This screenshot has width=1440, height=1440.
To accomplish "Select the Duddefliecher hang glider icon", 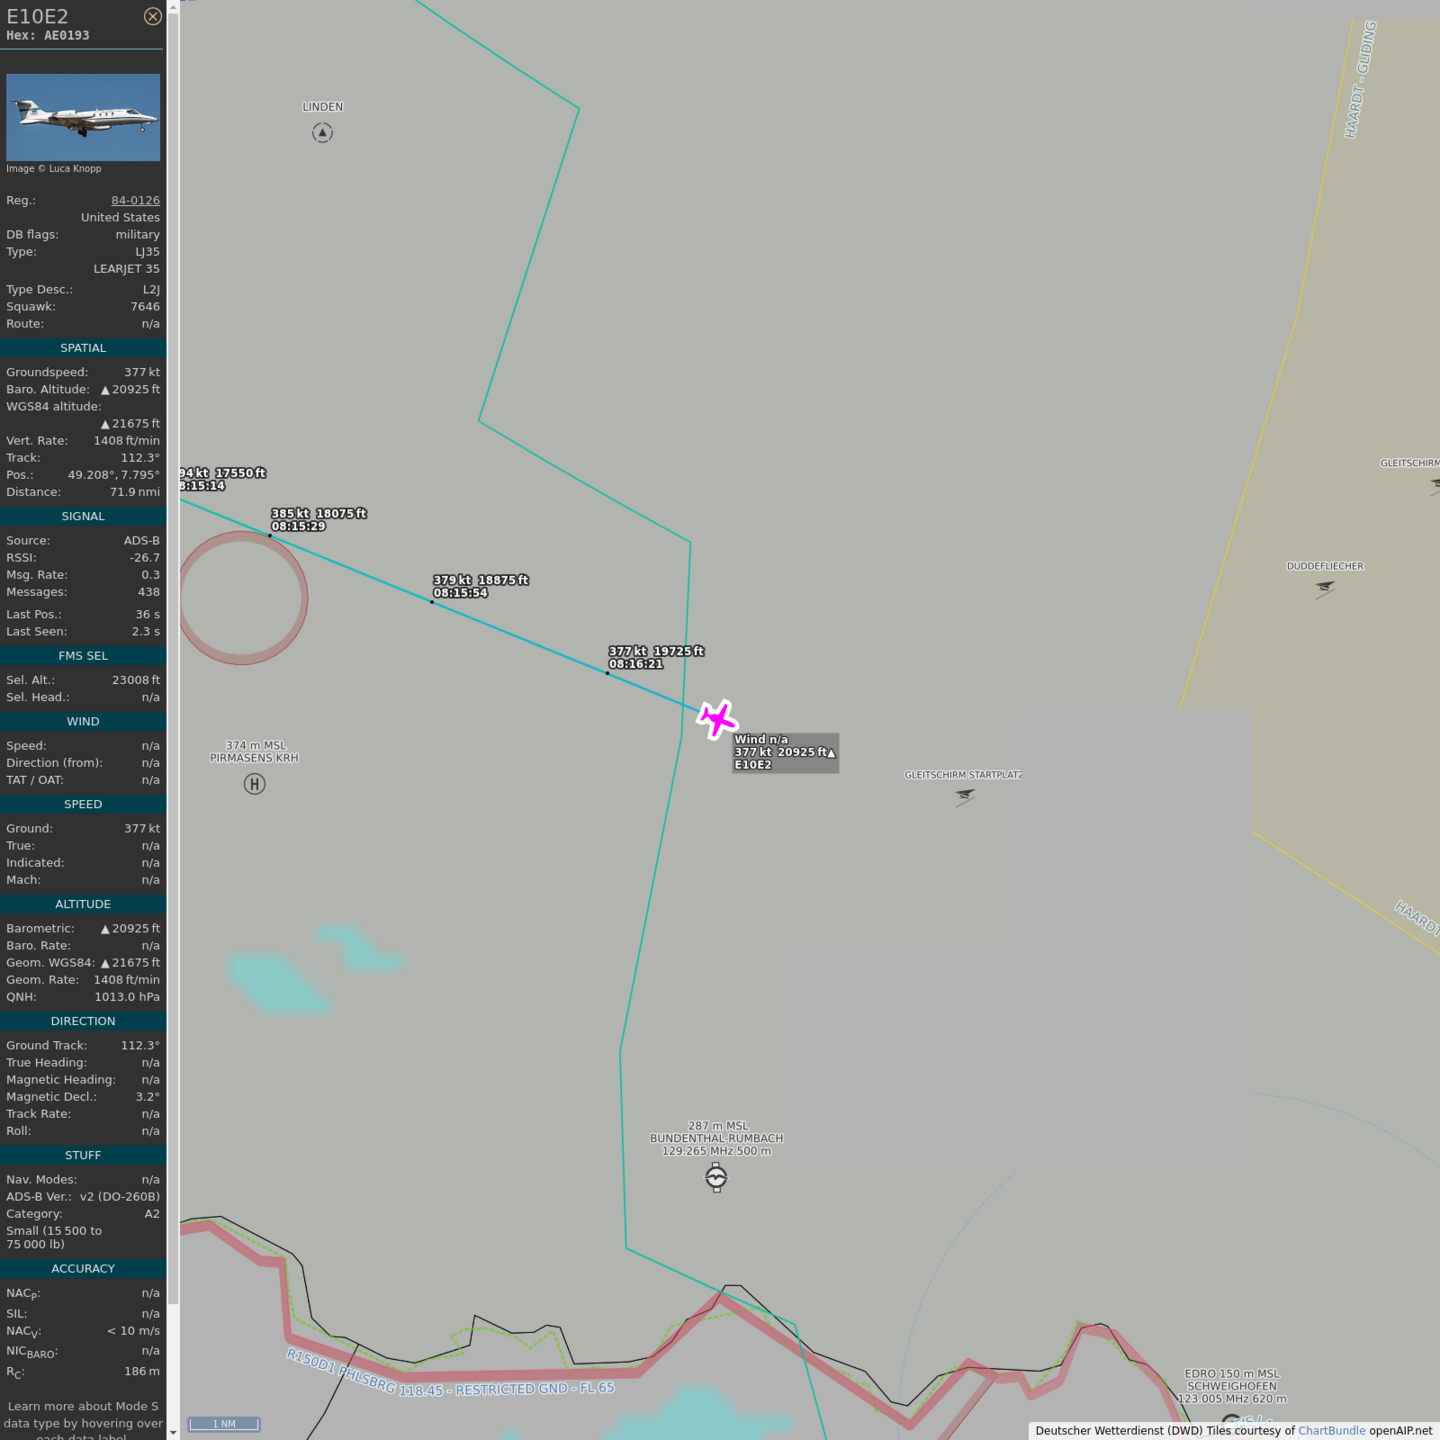I will coord(1325,588).
